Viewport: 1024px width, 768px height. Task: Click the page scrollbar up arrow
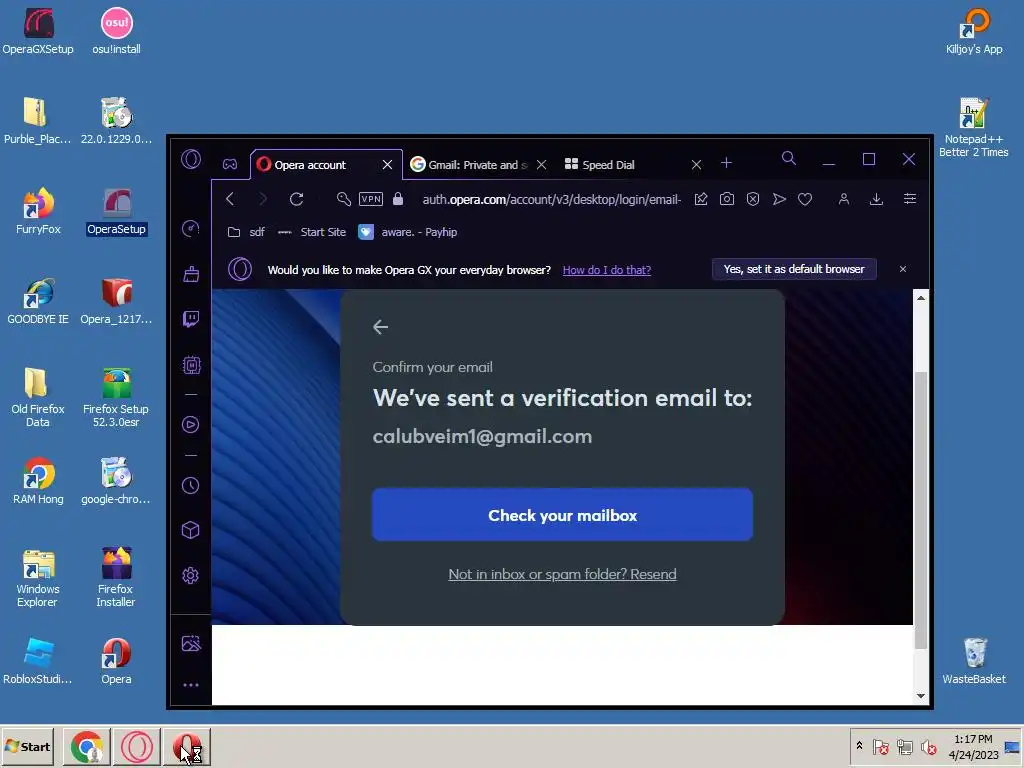coord(921,298)
